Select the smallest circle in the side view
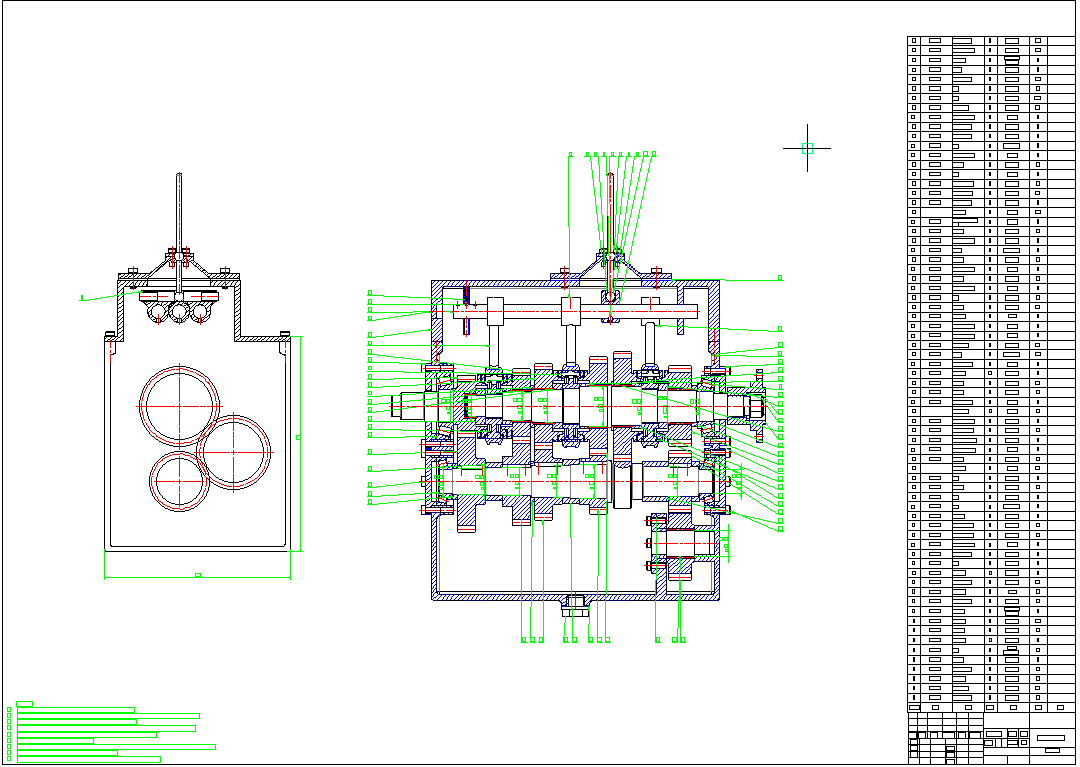The height and width of the screenshot is (767, 1080). [x=179, y=481]
